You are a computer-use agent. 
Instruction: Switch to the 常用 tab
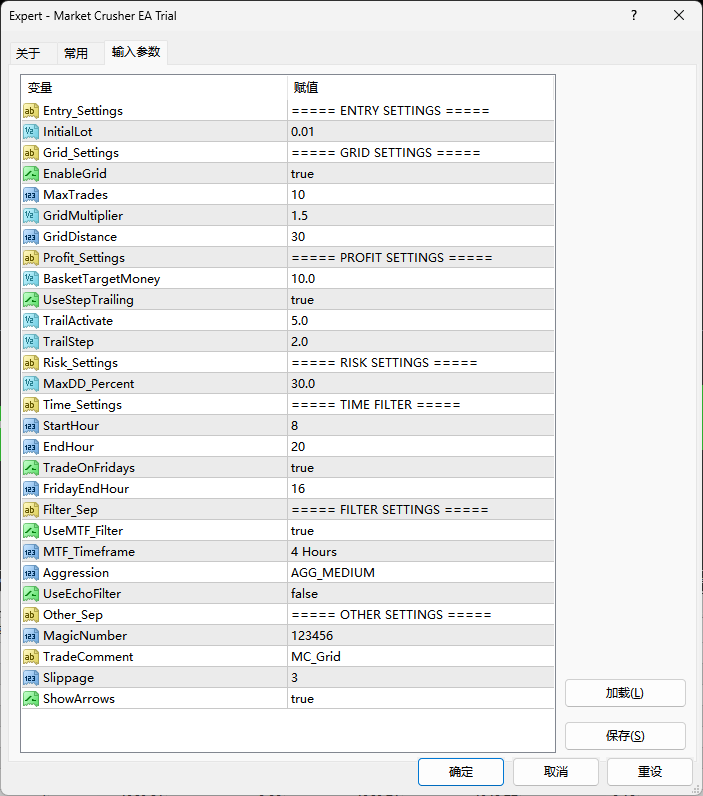coord(76,54)
